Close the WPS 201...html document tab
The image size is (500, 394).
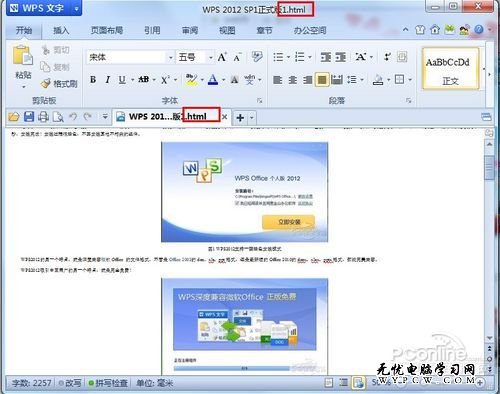[225, 117]
